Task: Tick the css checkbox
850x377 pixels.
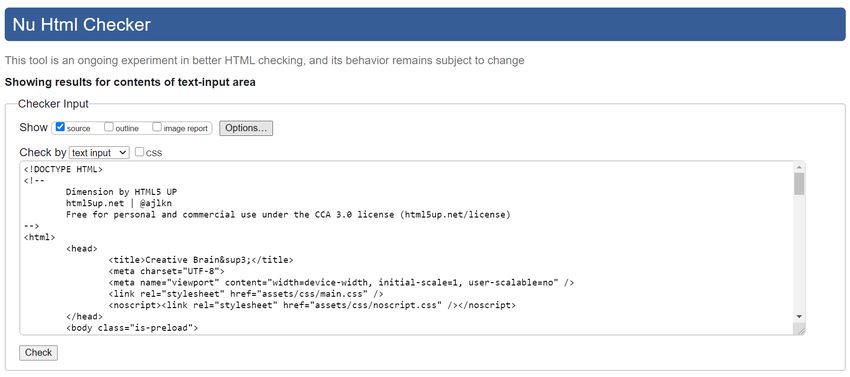Action: point(139,152)
